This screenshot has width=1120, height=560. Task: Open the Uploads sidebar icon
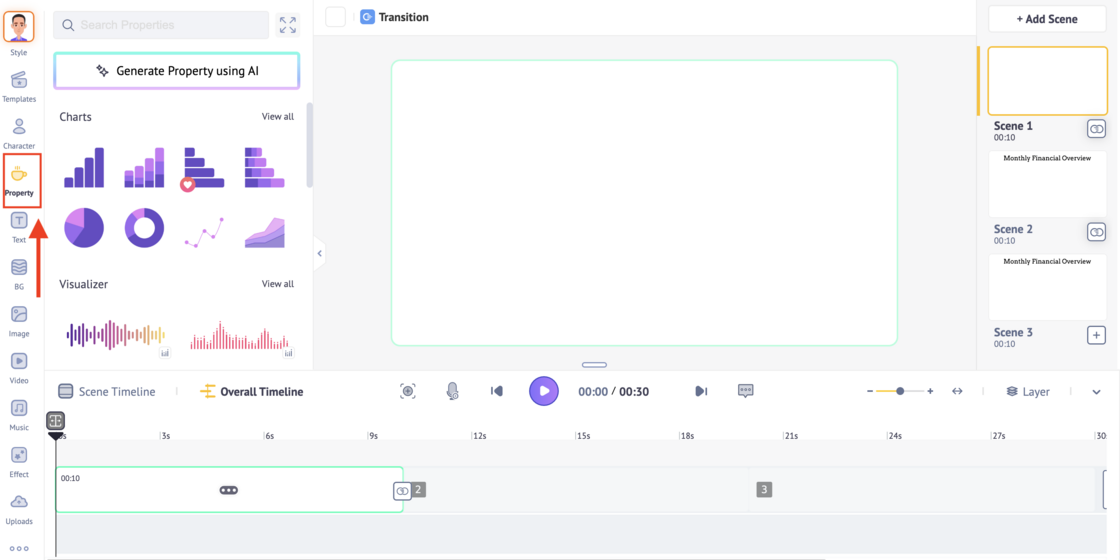(x=19, y=507)
